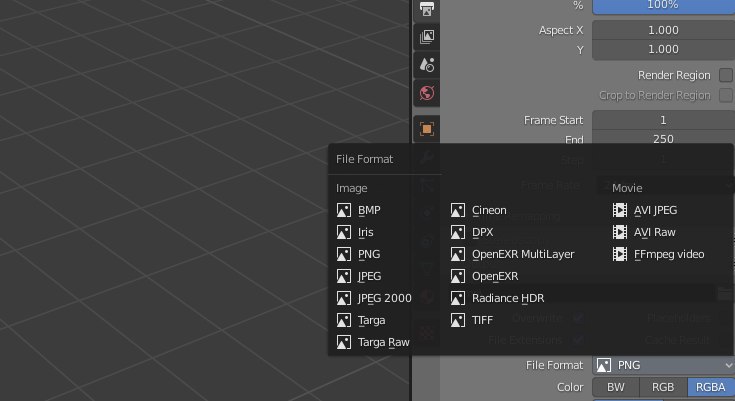The width and height of the screenshot is (735, 401).
Task: Open the Scene properties tab icon
Action: [x=427, y=65]
